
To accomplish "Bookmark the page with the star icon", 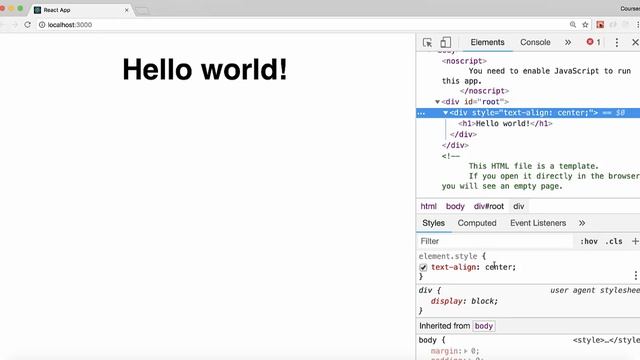I will tap(585, 25).
